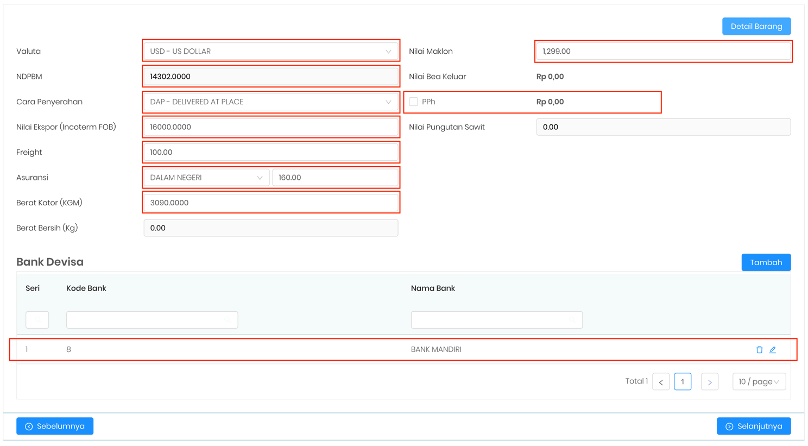
Task: Open the Asuransi type dropdown
Action: 206,178
